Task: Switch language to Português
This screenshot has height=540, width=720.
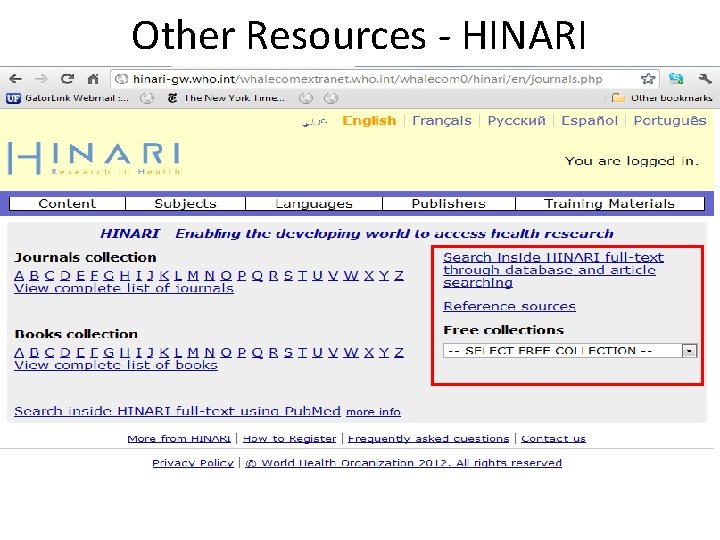Action: click(x=670, y=121)
